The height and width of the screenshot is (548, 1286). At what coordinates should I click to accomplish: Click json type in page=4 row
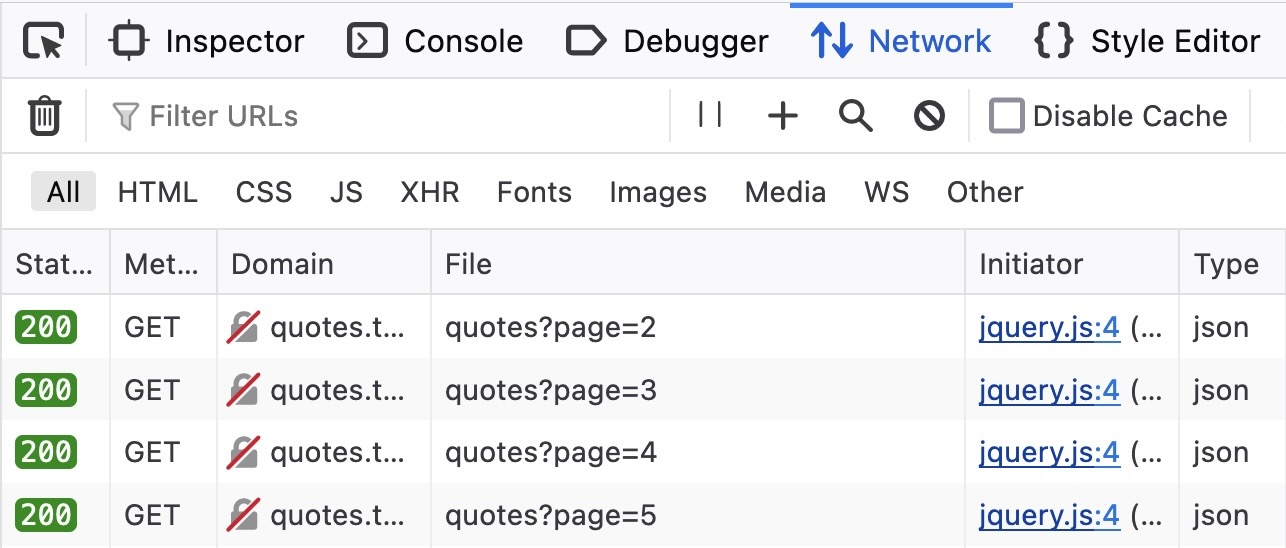coord(1221,453)
